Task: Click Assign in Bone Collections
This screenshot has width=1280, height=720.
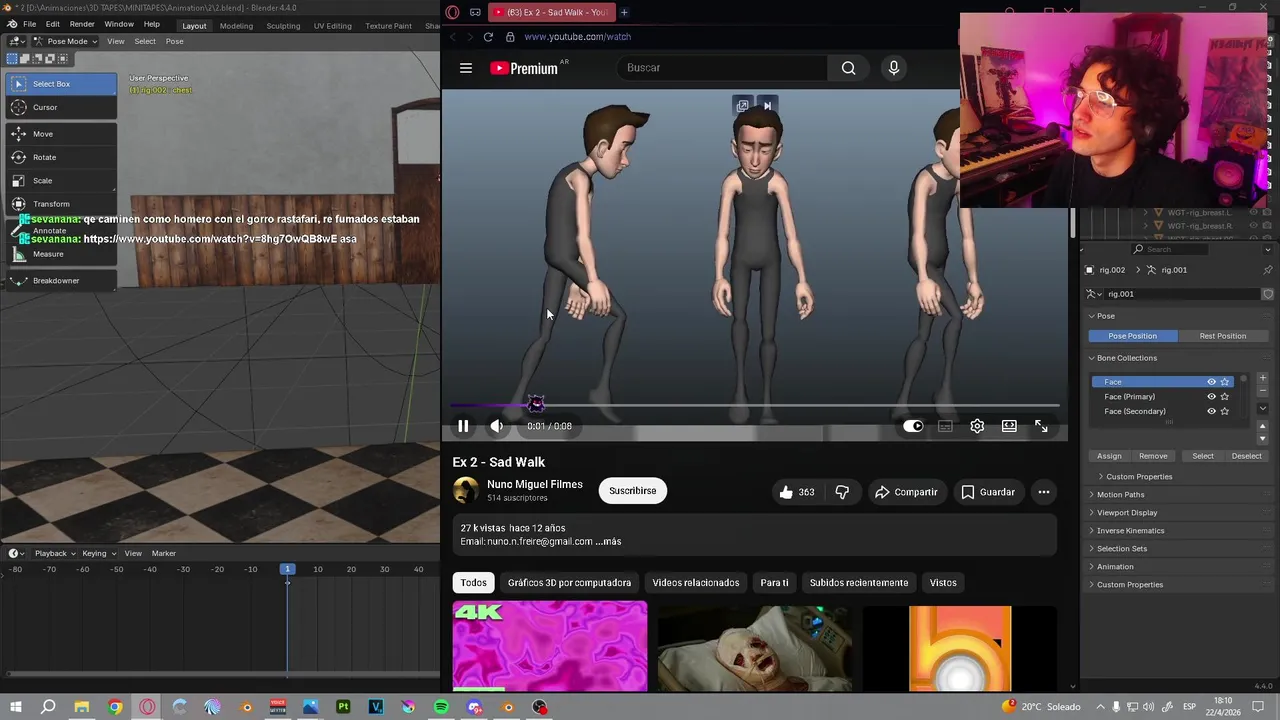Action: pyautogui.click(x=1109, y=456)
